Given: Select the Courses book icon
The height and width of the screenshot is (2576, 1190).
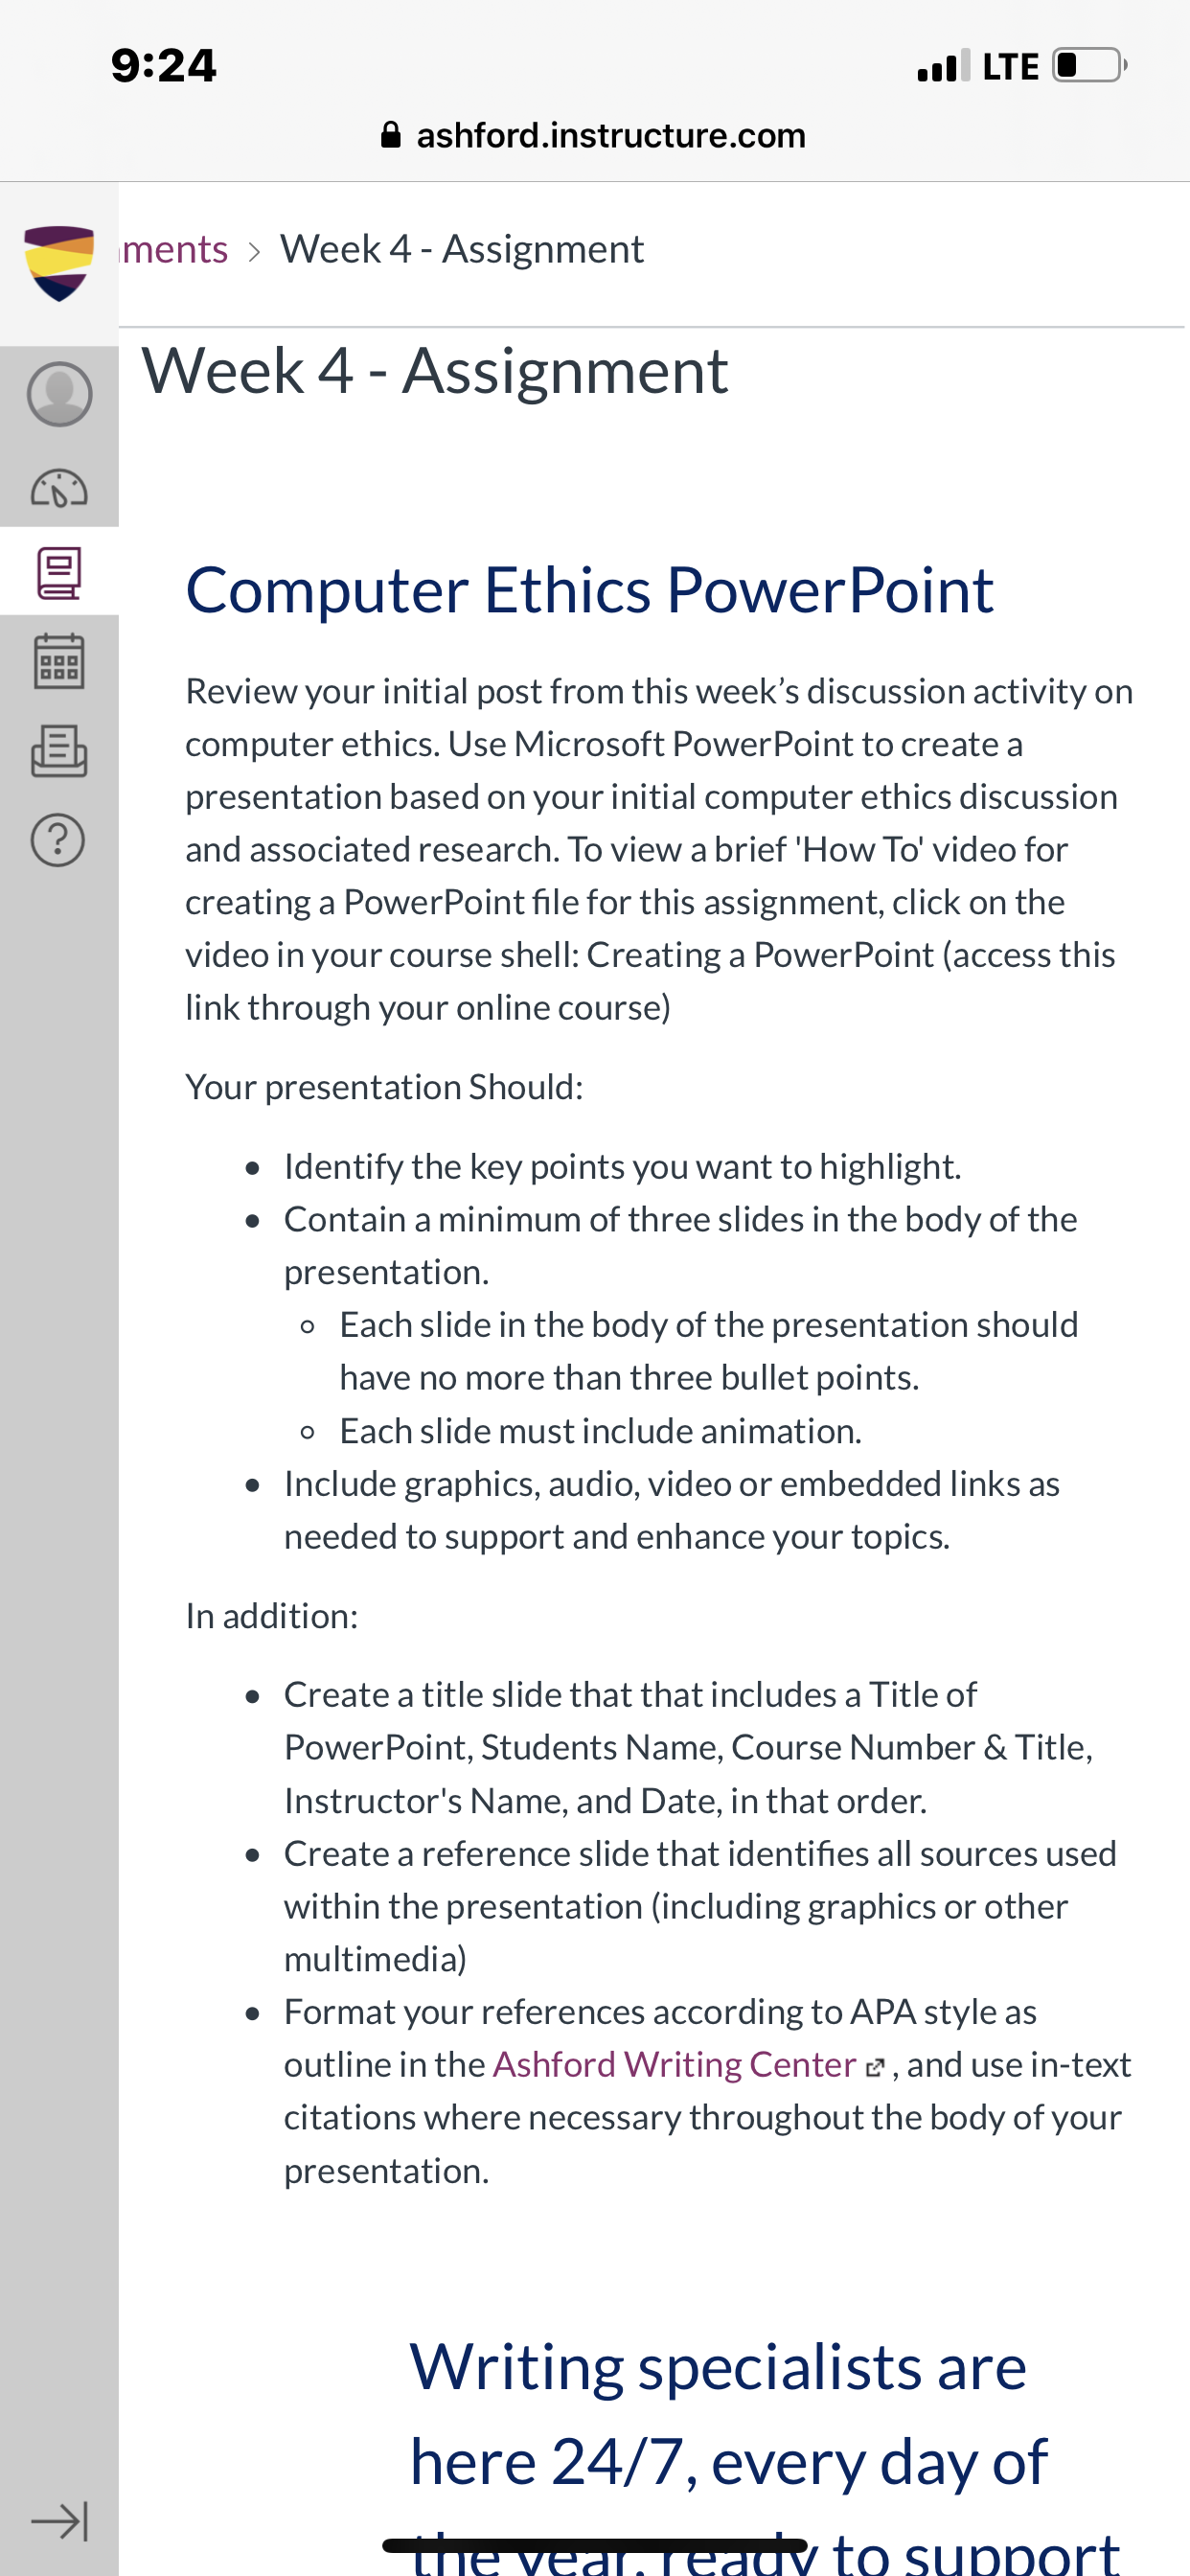Looking at the screenshot, I should click(59, 573).
